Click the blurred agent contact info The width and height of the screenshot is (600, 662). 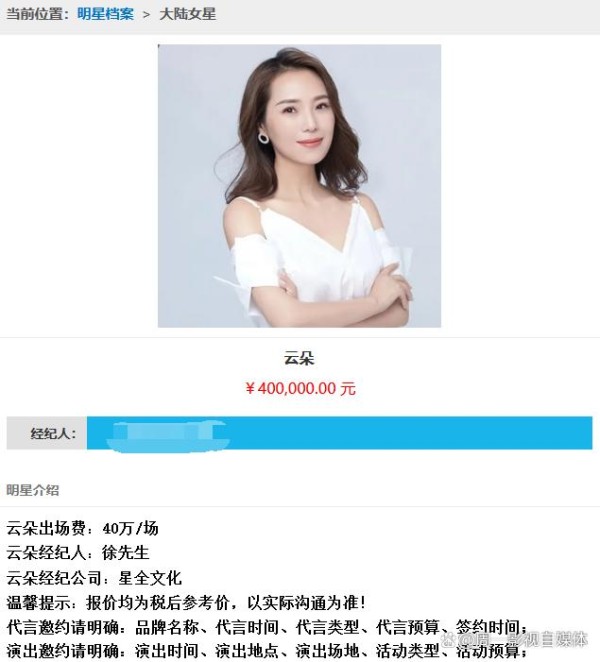click(168, 435)
